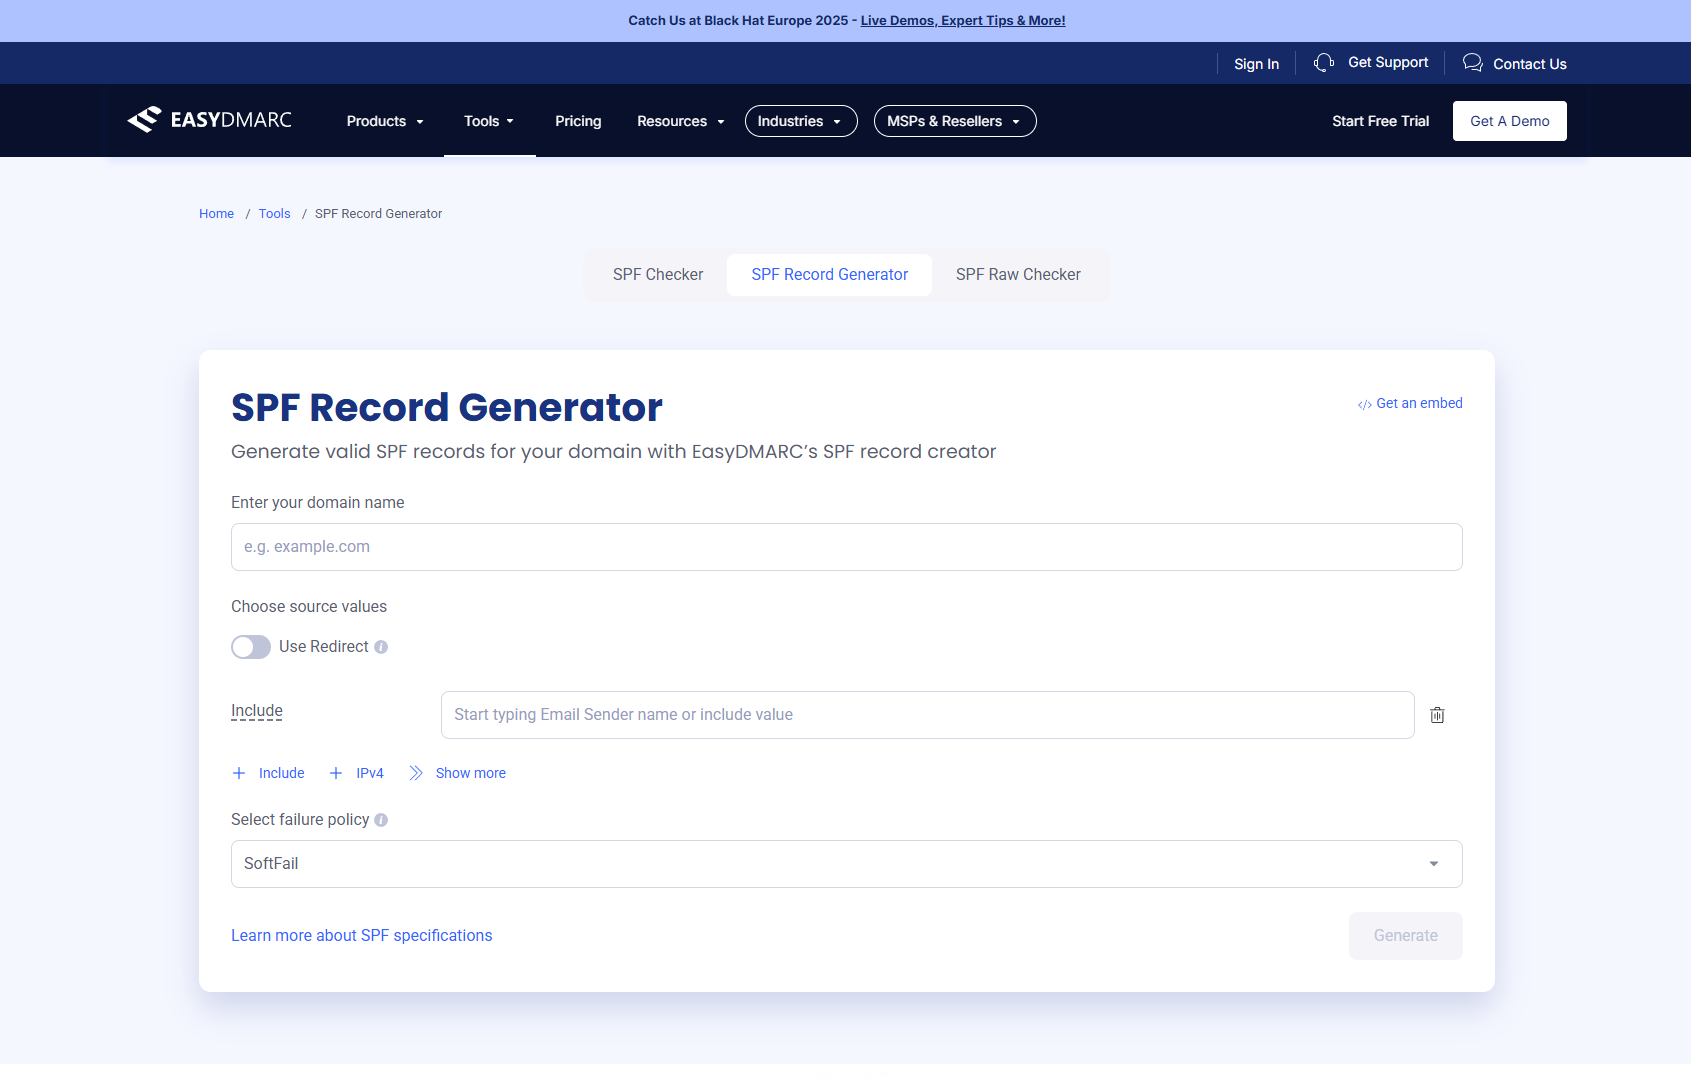This screenshot has width=1691, height=1077.
Task: Click the headset icon next to Get Support
Action: [x=1323, y=62]
